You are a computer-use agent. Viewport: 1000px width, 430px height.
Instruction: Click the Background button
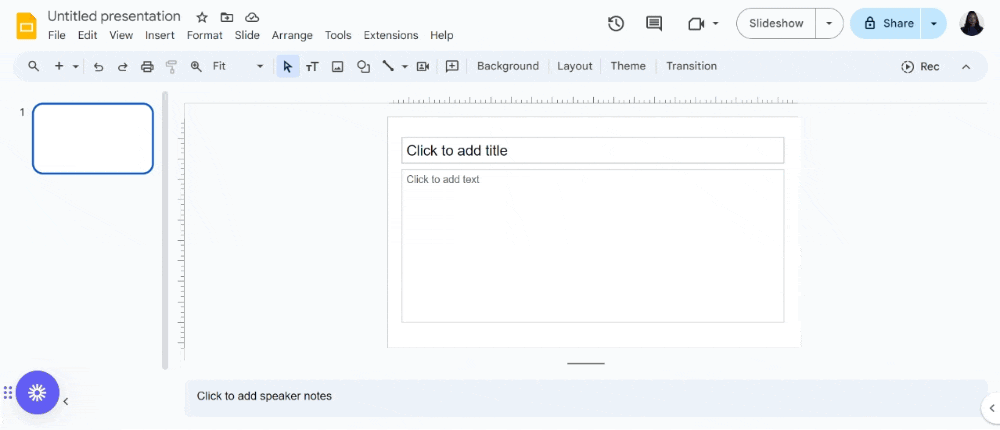508,66
